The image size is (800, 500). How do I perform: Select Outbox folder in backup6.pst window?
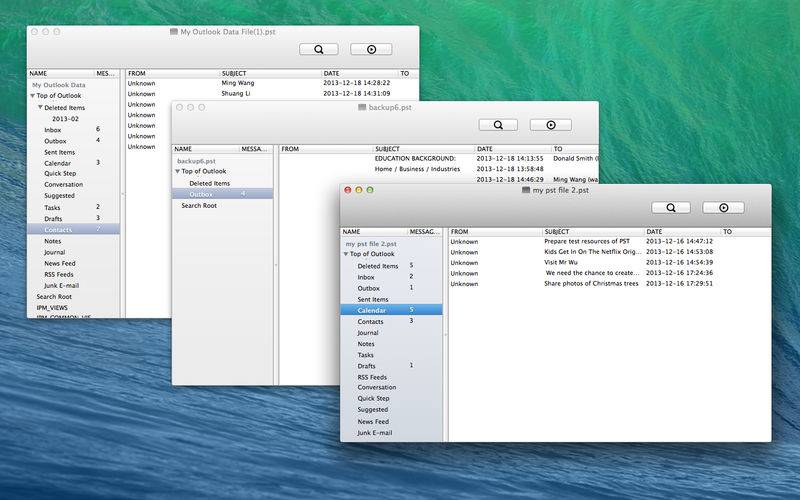222,194
